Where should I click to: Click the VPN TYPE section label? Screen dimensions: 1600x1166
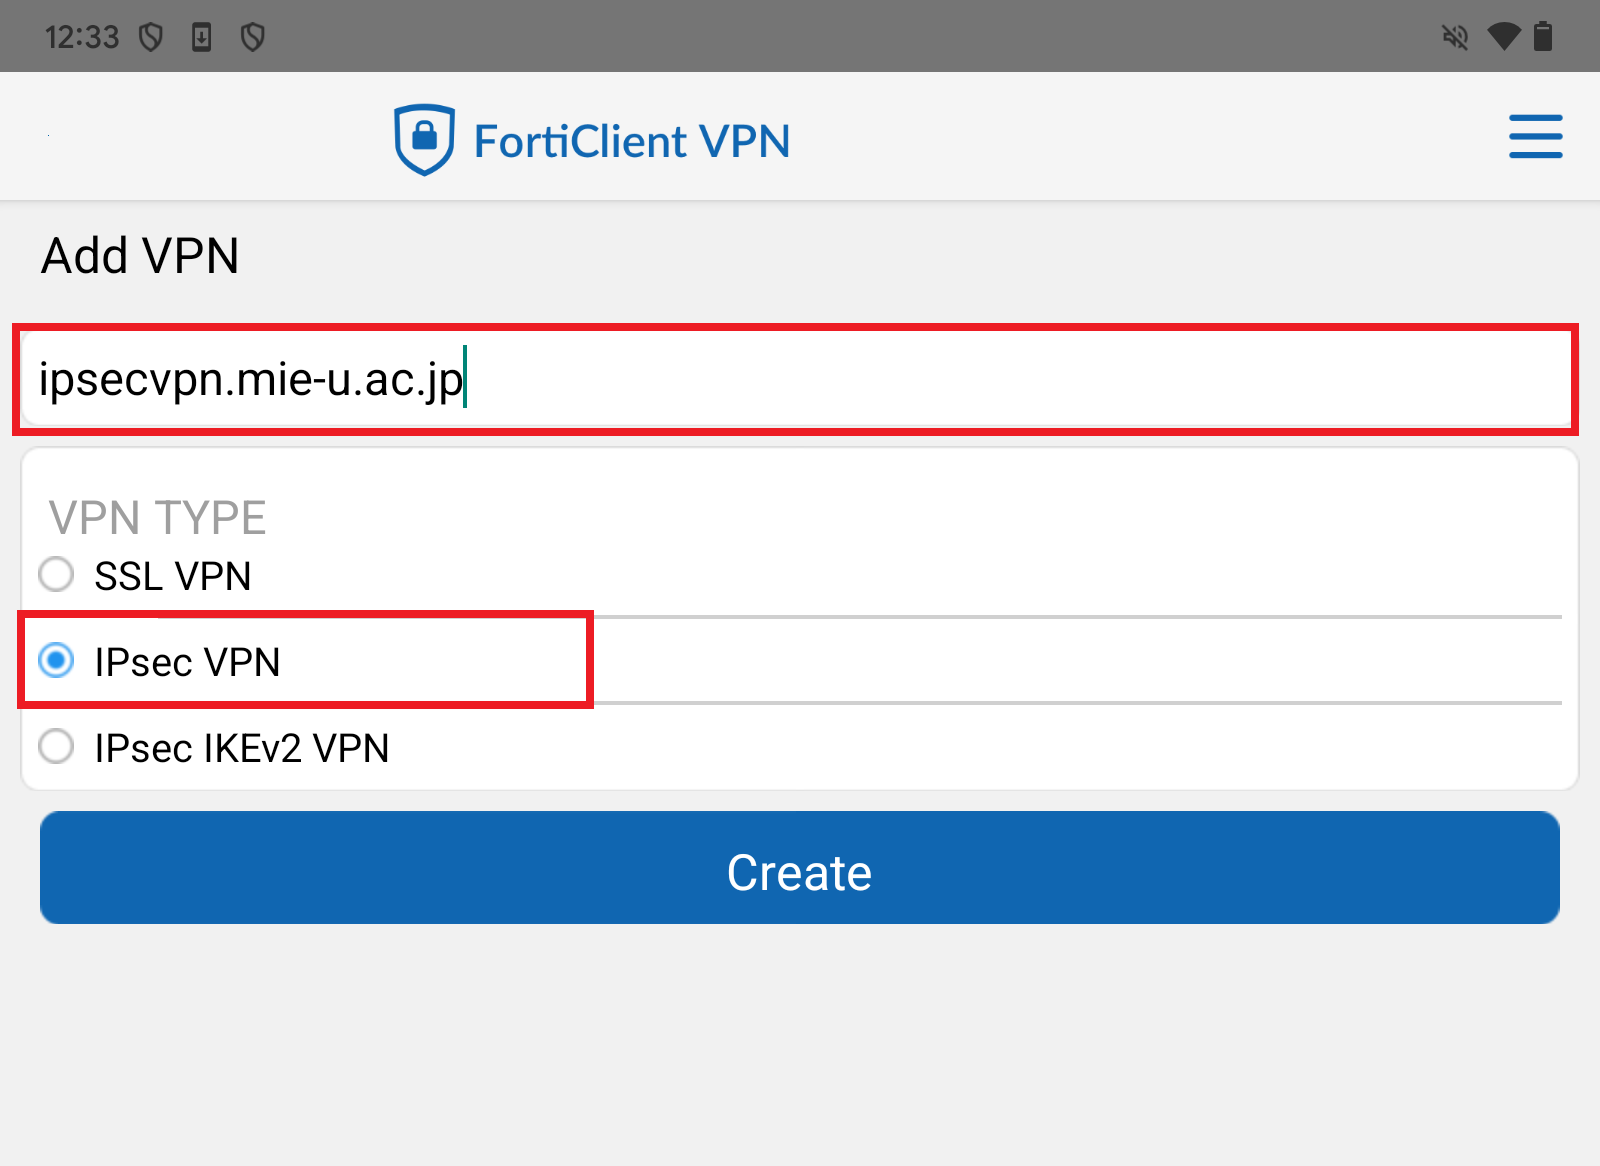click(157, 518)
